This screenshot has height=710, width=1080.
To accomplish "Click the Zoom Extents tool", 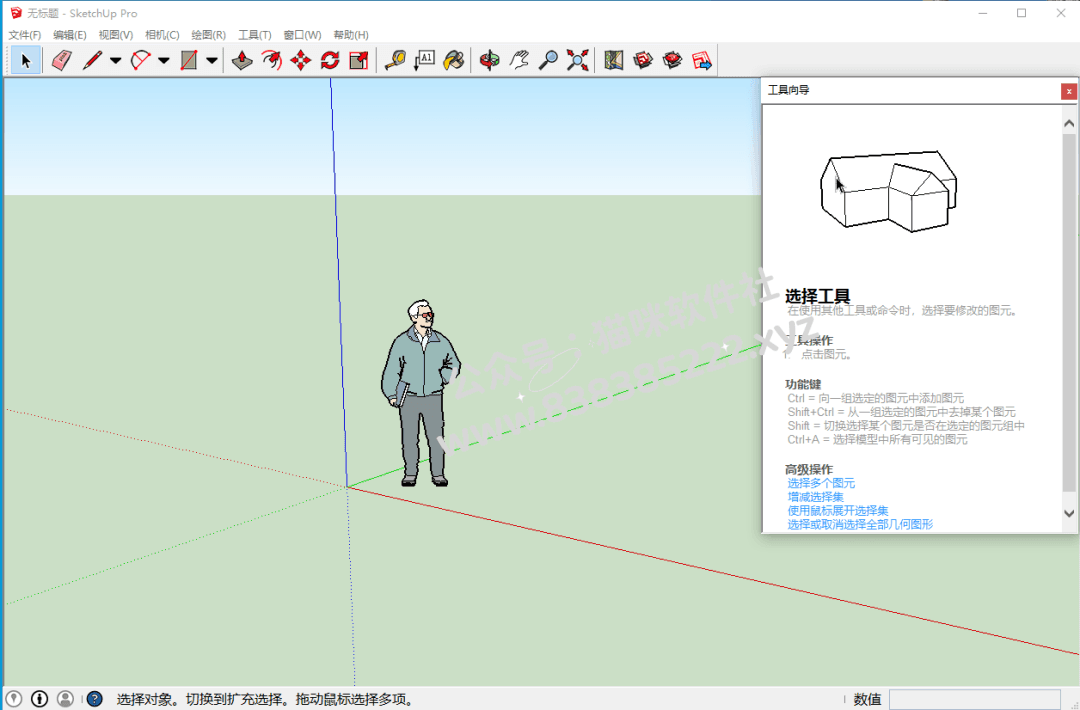I will coord(577,61).
